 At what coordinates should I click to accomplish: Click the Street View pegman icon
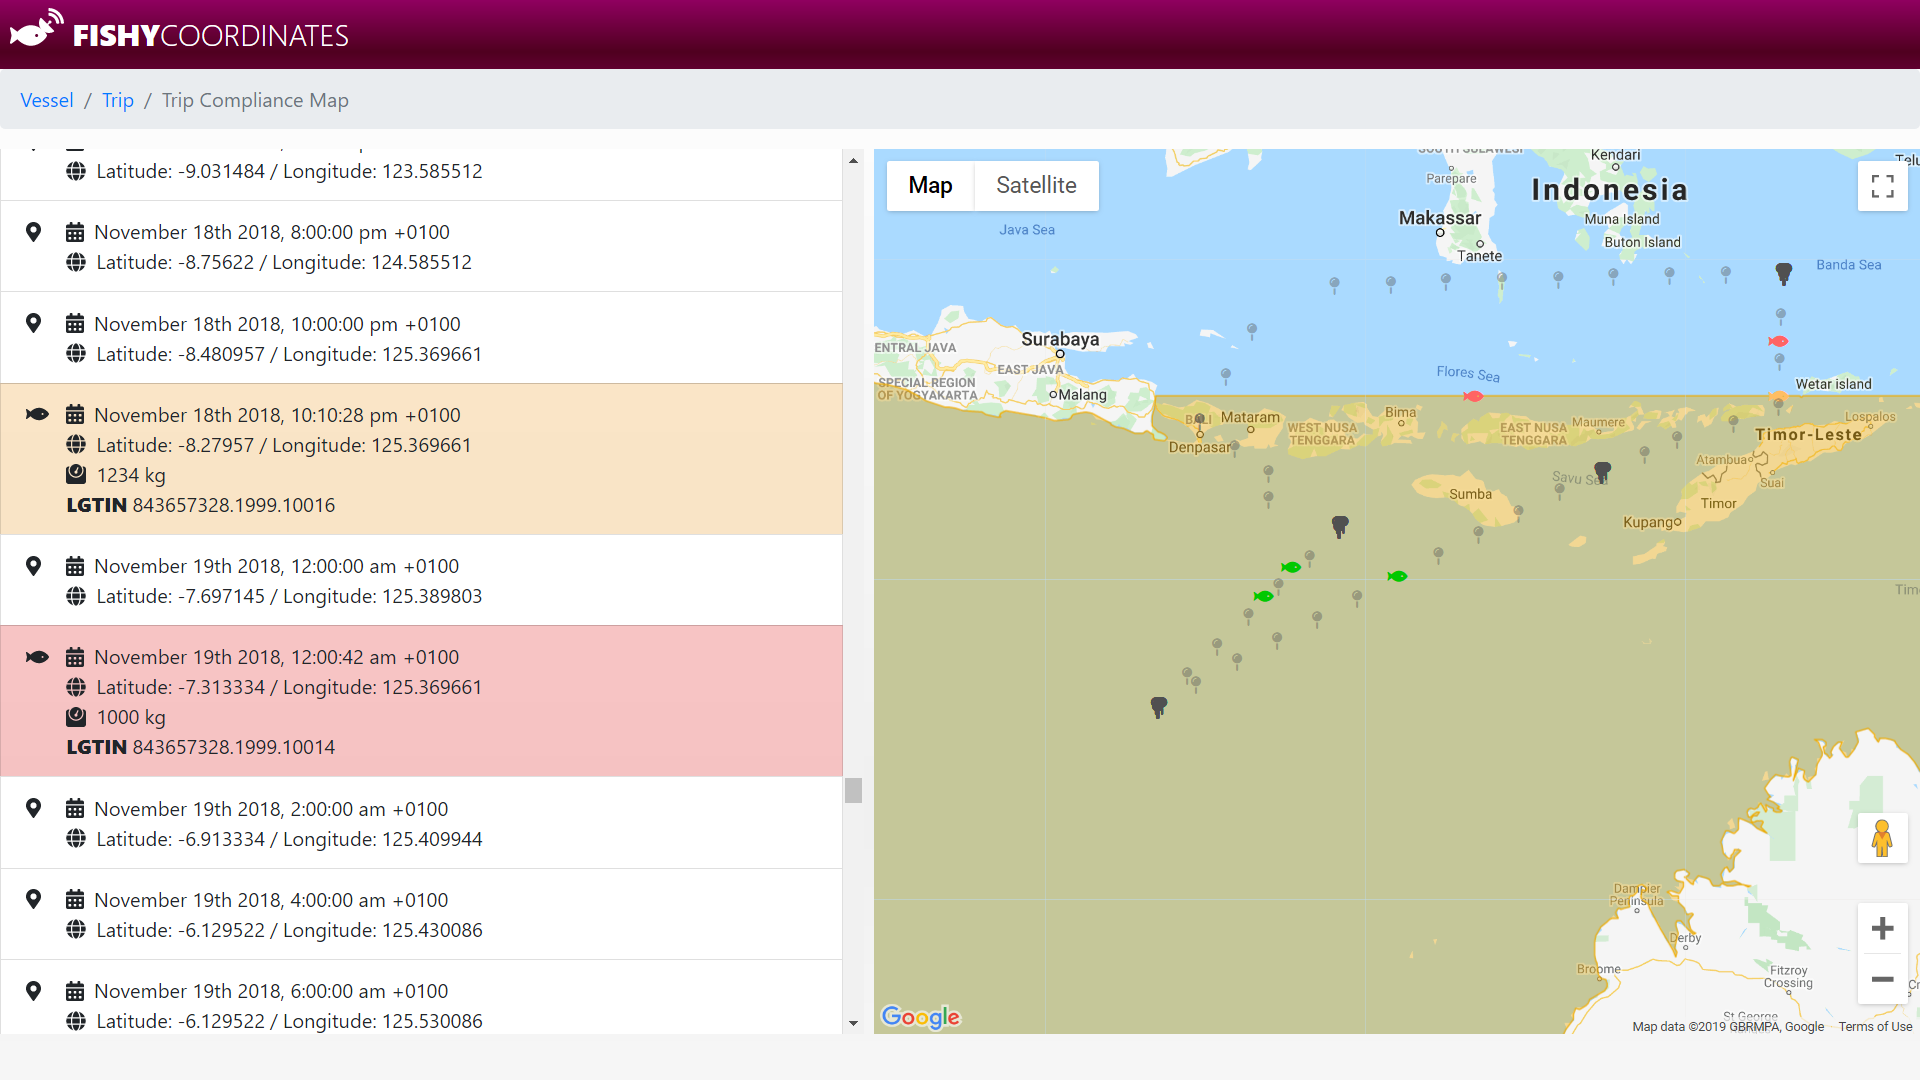pyautogui.click(x=1882, y=838)
